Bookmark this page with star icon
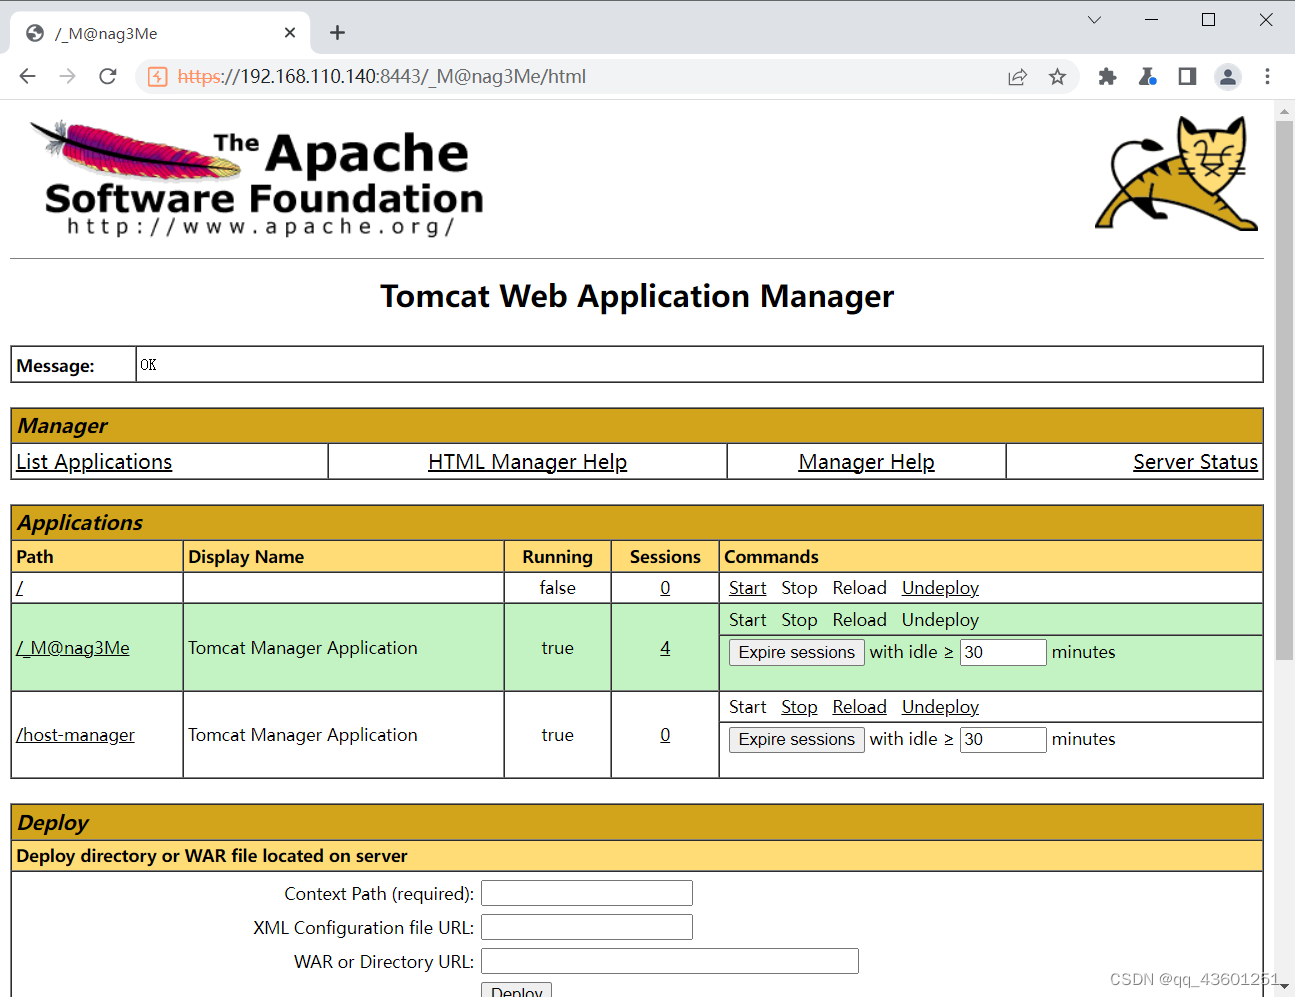This screenshot has height=997, width=1295. [x=1057, y=77]
